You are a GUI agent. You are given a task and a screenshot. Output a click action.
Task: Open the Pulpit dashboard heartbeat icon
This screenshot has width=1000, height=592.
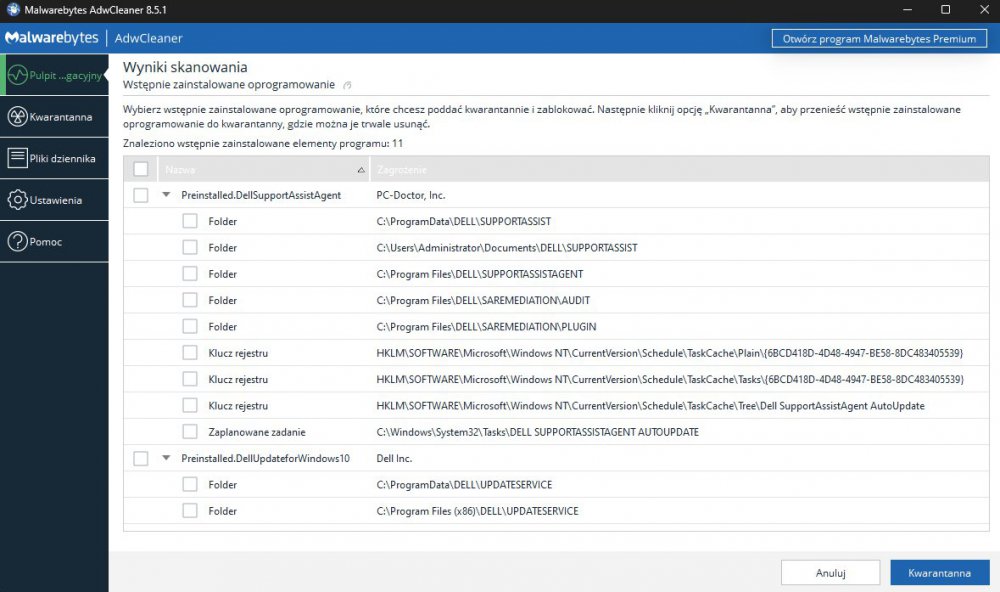coord(17,75)
